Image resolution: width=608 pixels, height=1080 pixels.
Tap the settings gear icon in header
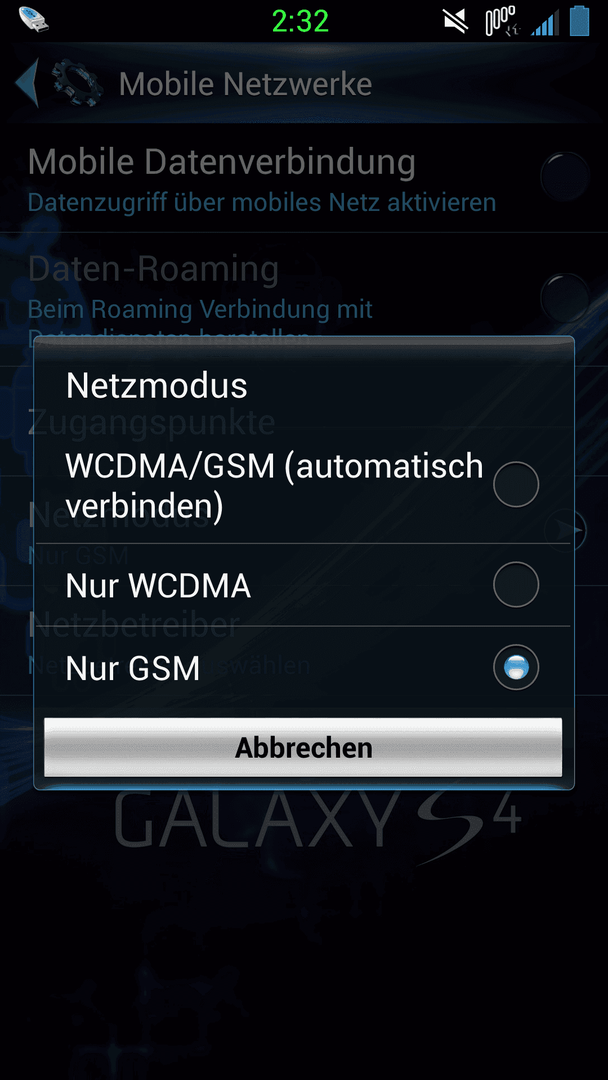click(x=78, y=84)
